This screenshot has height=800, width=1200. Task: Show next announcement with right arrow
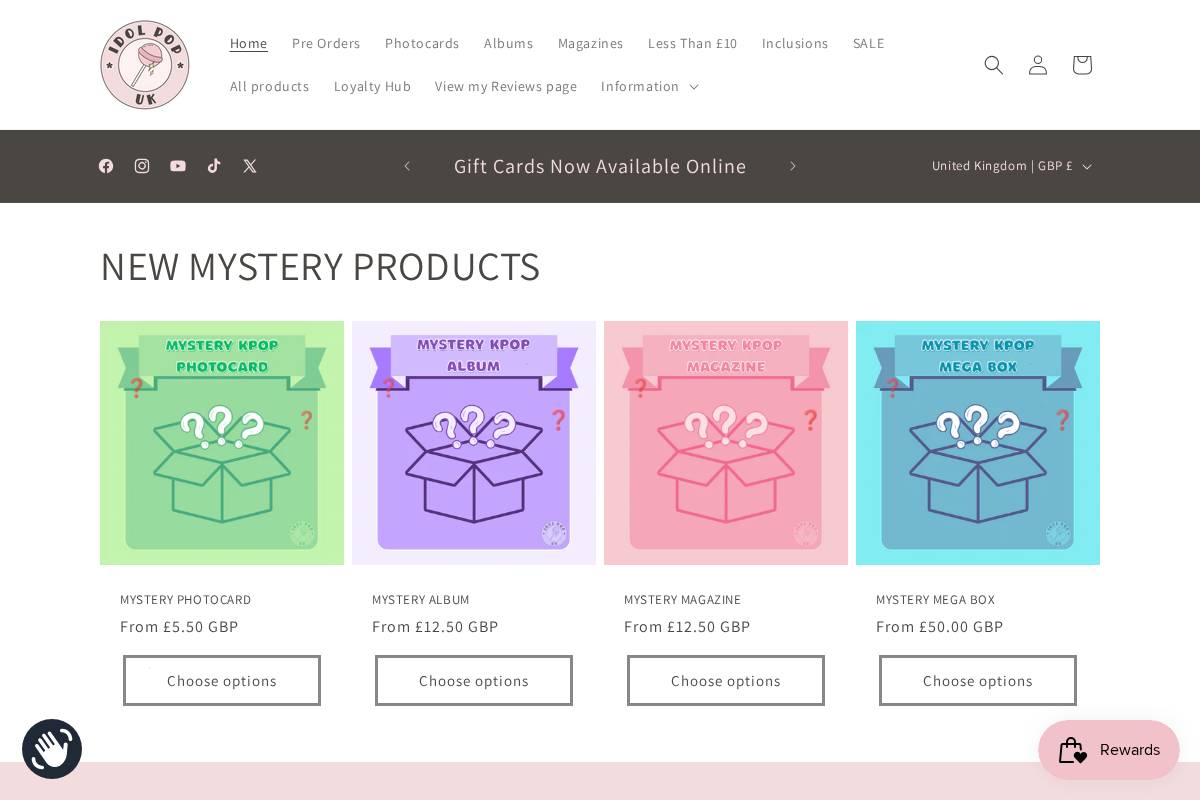coord(793,166)
